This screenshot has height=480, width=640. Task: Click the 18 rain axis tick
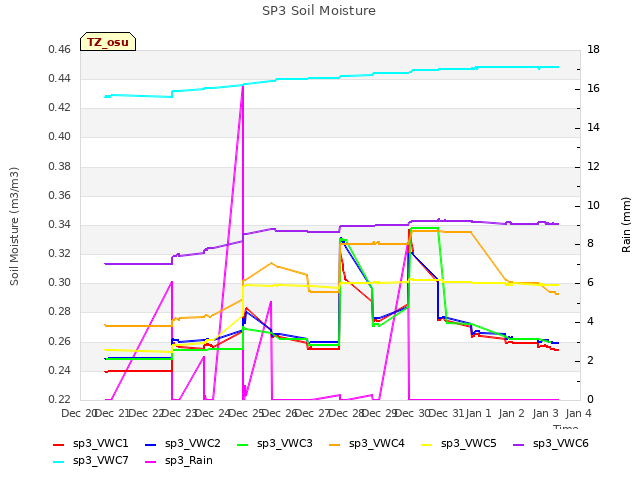(x=593, y=49)
